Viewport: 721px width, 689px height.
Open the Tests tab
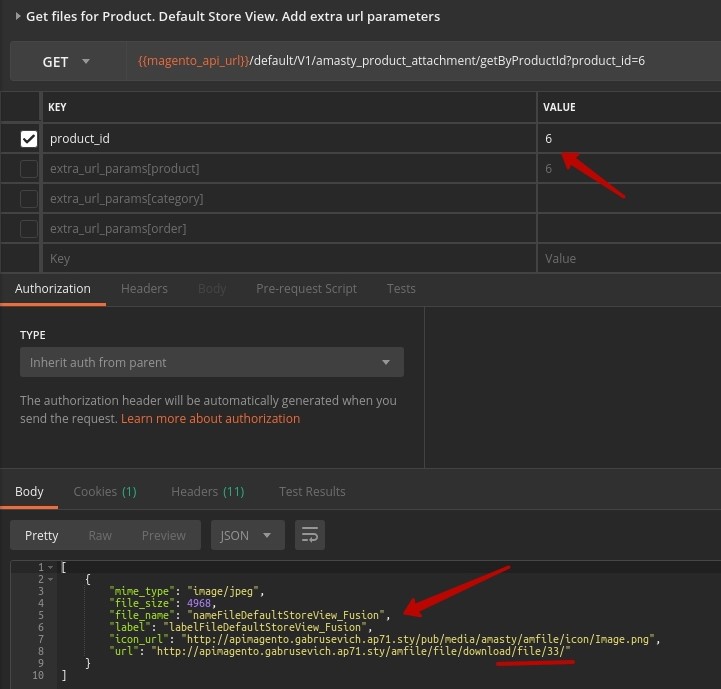pos(401,288)
